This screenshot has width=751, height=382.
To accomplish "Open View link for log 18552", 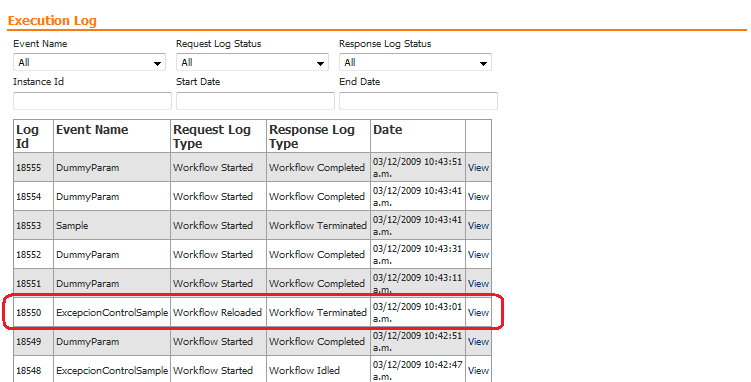I will pyautogui.click(x=478, y=255).
